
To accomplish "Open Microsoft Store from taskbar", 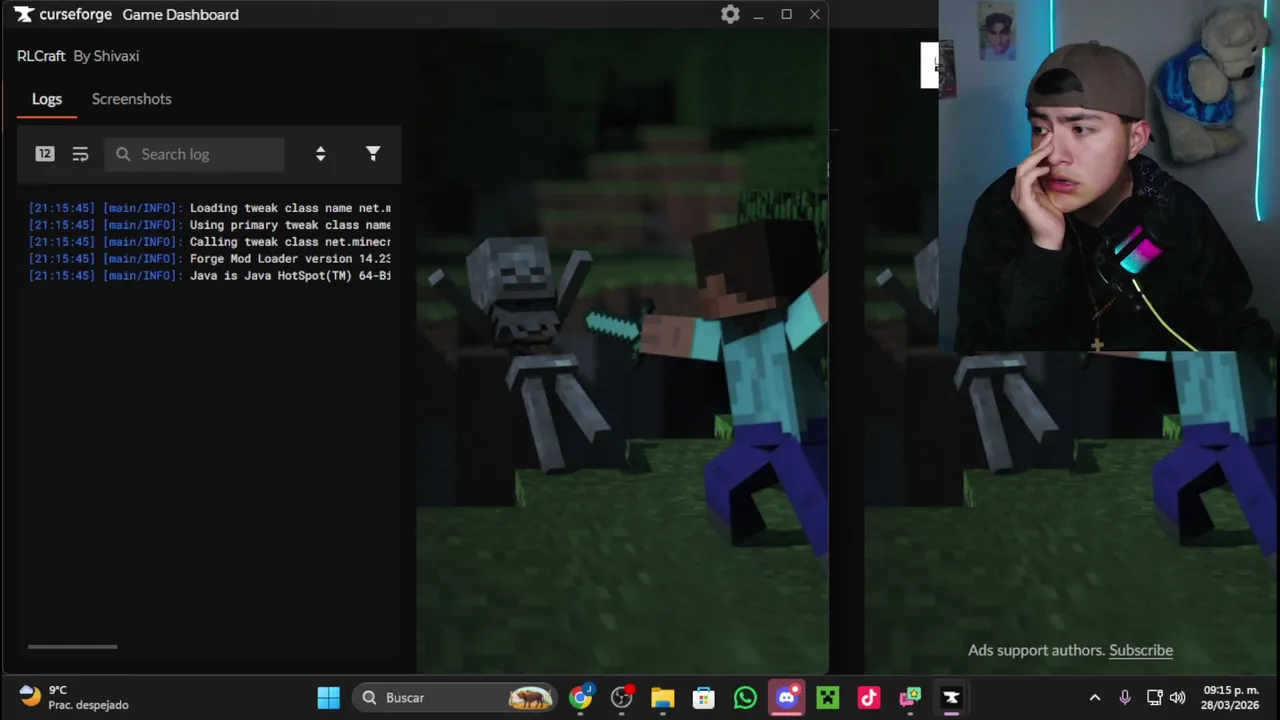I will click(704, 698).
